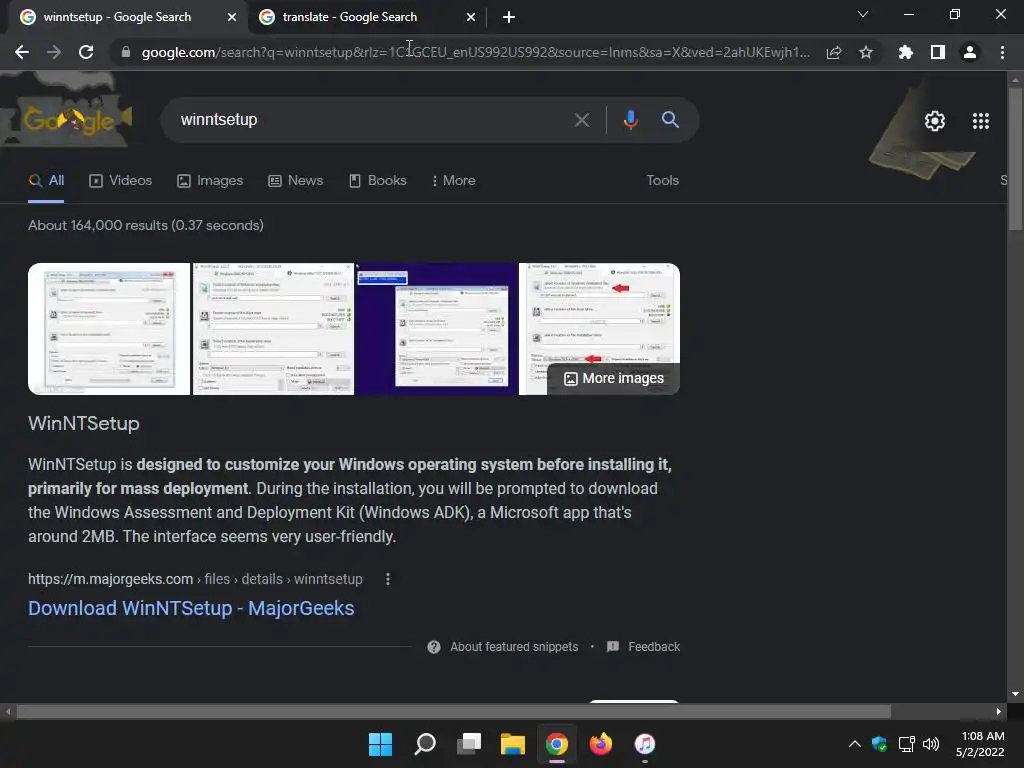This screenshot has width=1024, height=768.
Task: Expand the More search categories
Action: 453,181
